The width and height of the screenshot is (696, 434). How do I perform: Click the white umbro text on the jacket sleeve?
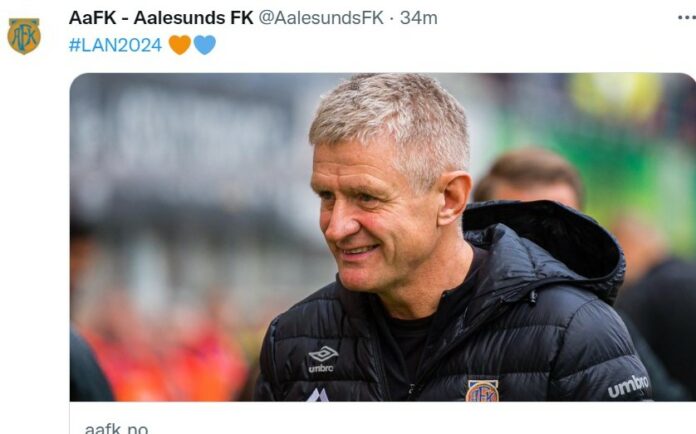click(628, 386)
